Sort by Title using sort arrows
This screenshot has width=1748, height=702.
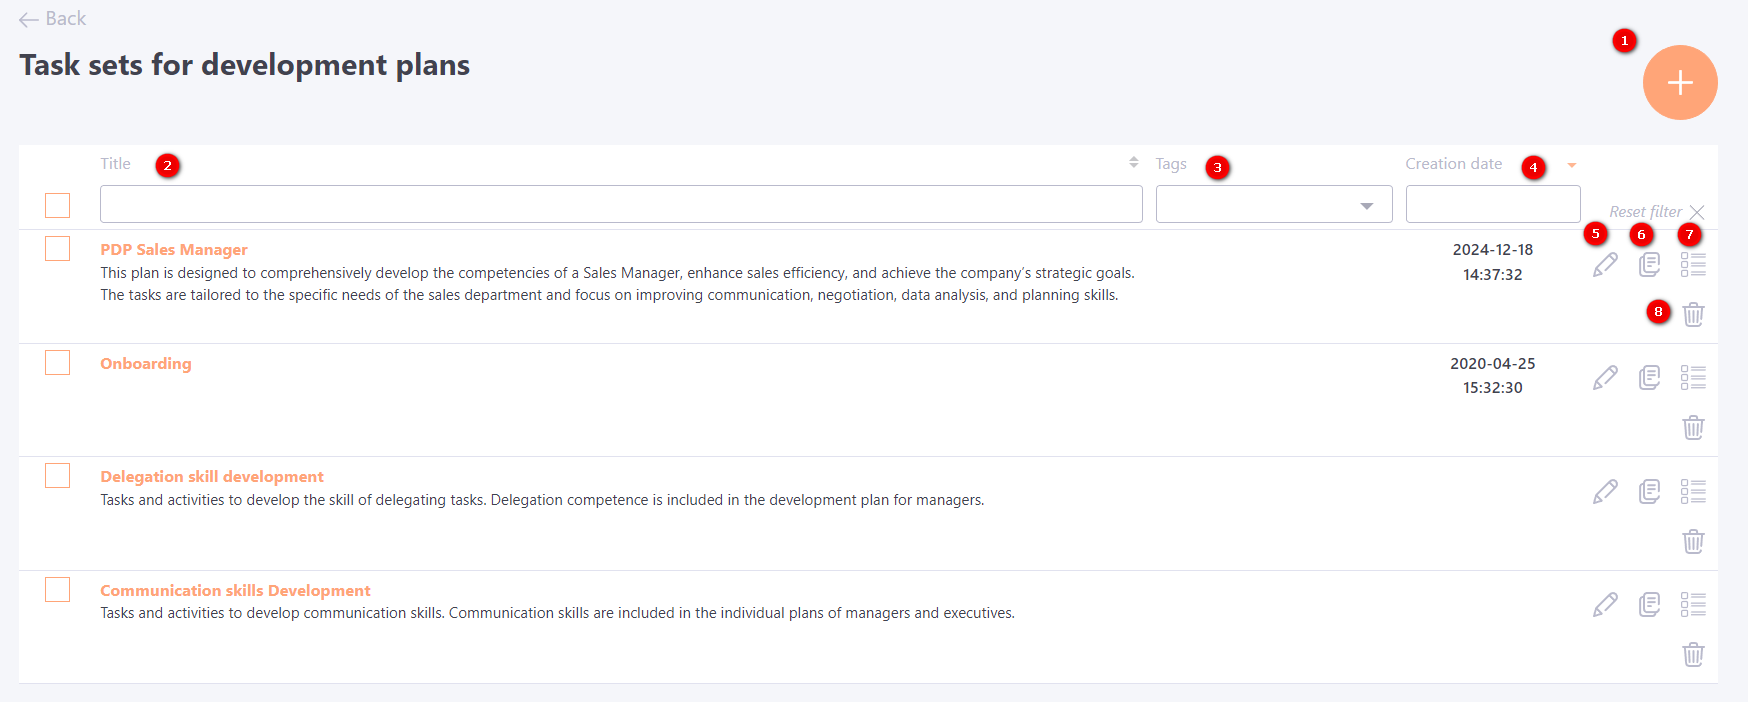click(1133, 162)
